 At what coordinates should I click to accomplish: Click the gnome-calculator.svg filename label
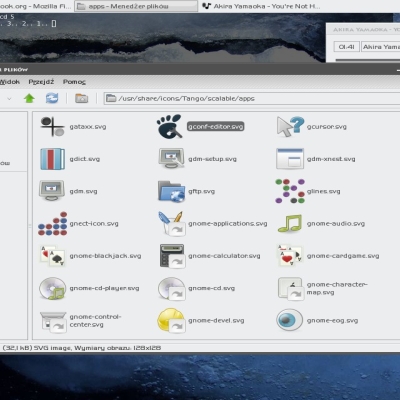pyautogui.click(x=224, y=256)
